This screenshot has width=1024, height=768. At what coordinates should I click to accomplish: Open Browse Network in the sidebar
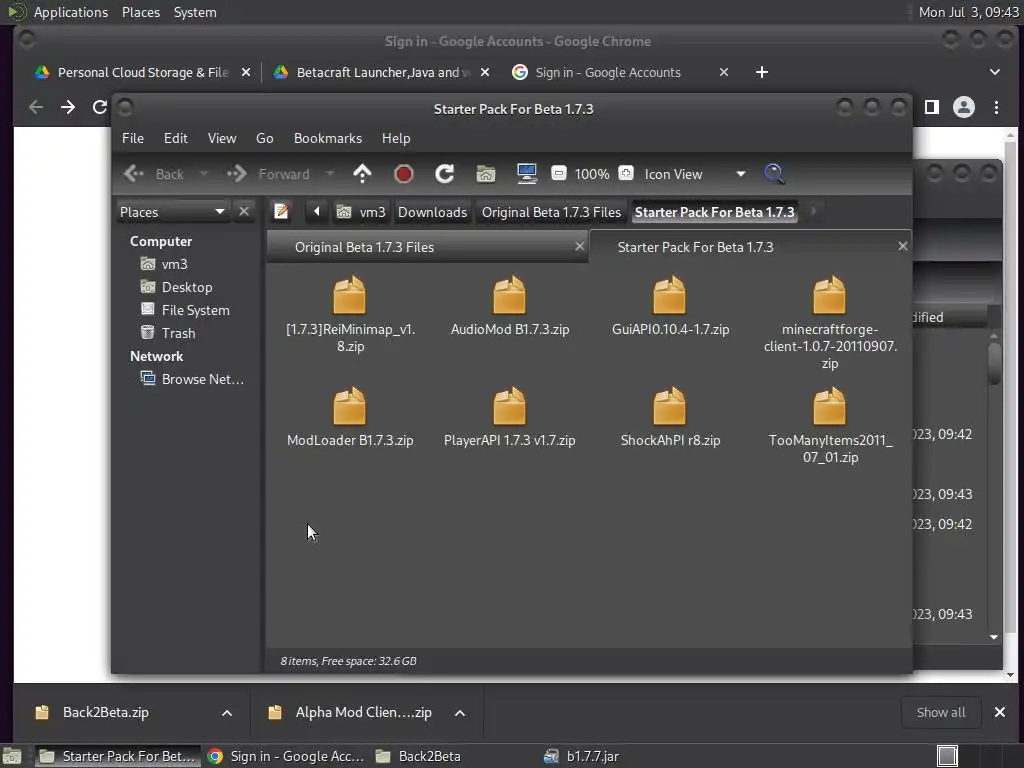(x=202, y=379)
